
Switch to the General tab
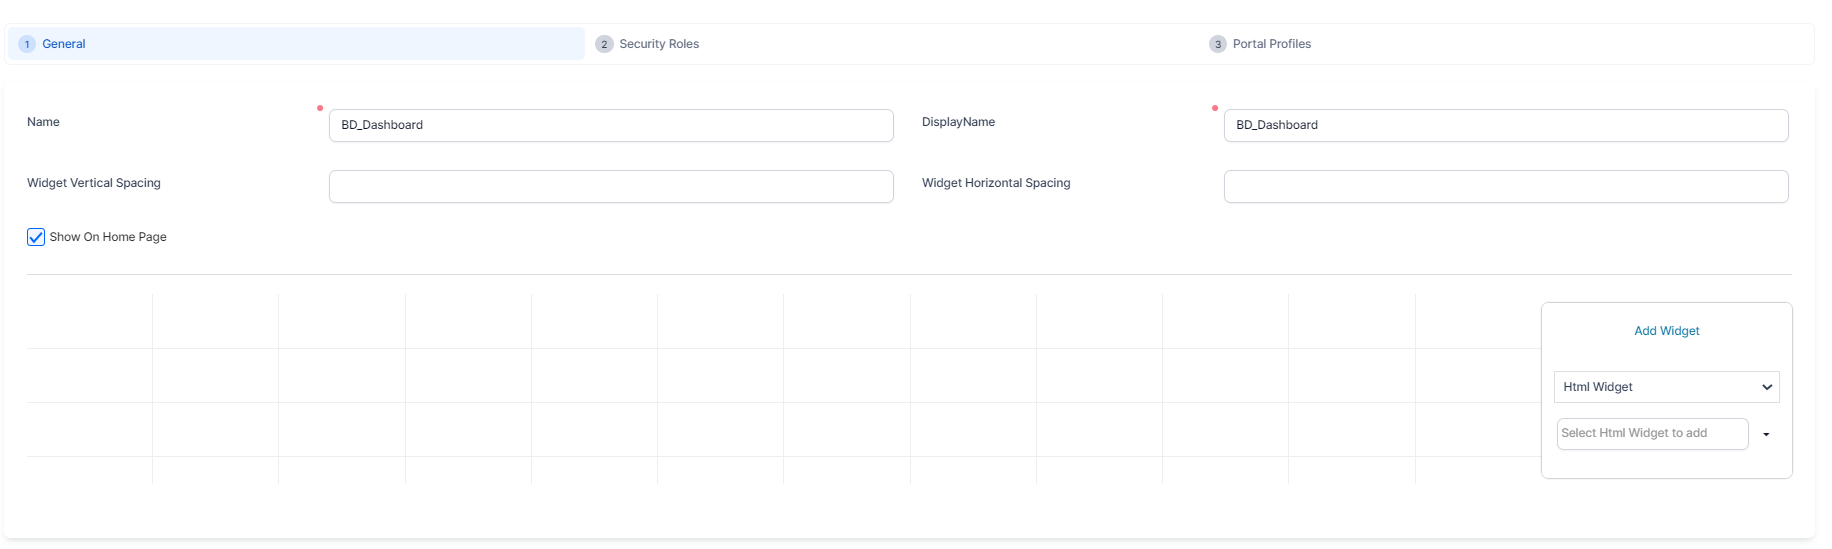click(64, 44)
